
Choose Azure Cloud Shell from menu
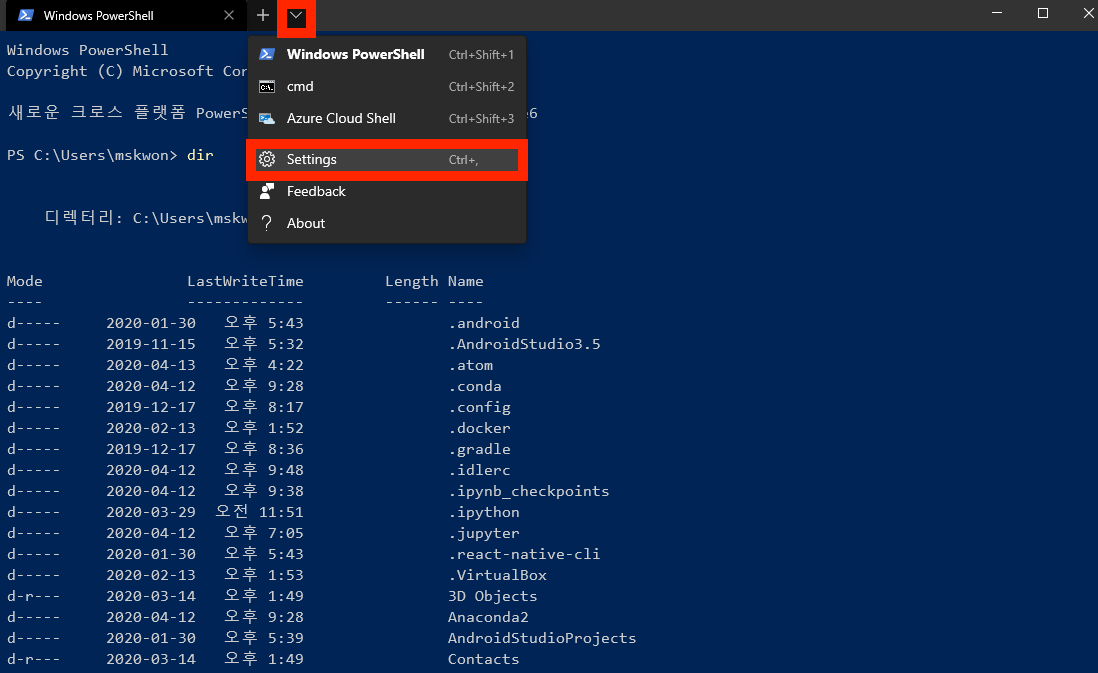pyautogui.click(x=387, y=118)
